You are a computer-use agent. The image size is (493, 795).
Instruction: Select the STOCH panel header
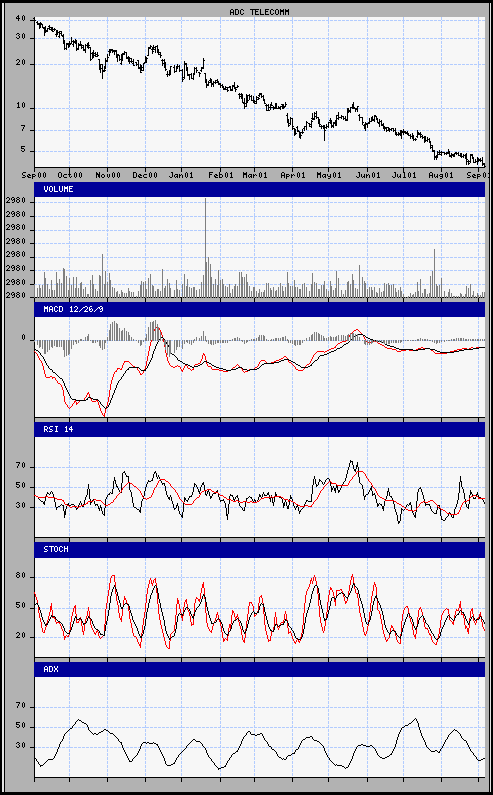click(260, 549)
